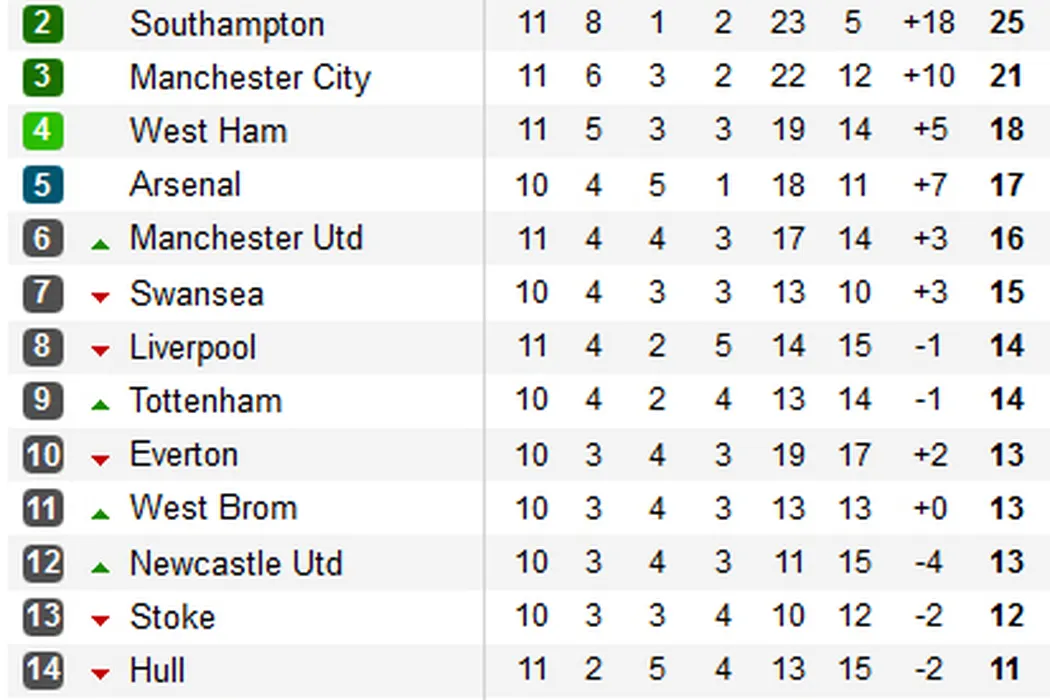This screenshot has width=1050, height=700.
Task: Select the West Ham team name
Action: coord(208,131)
